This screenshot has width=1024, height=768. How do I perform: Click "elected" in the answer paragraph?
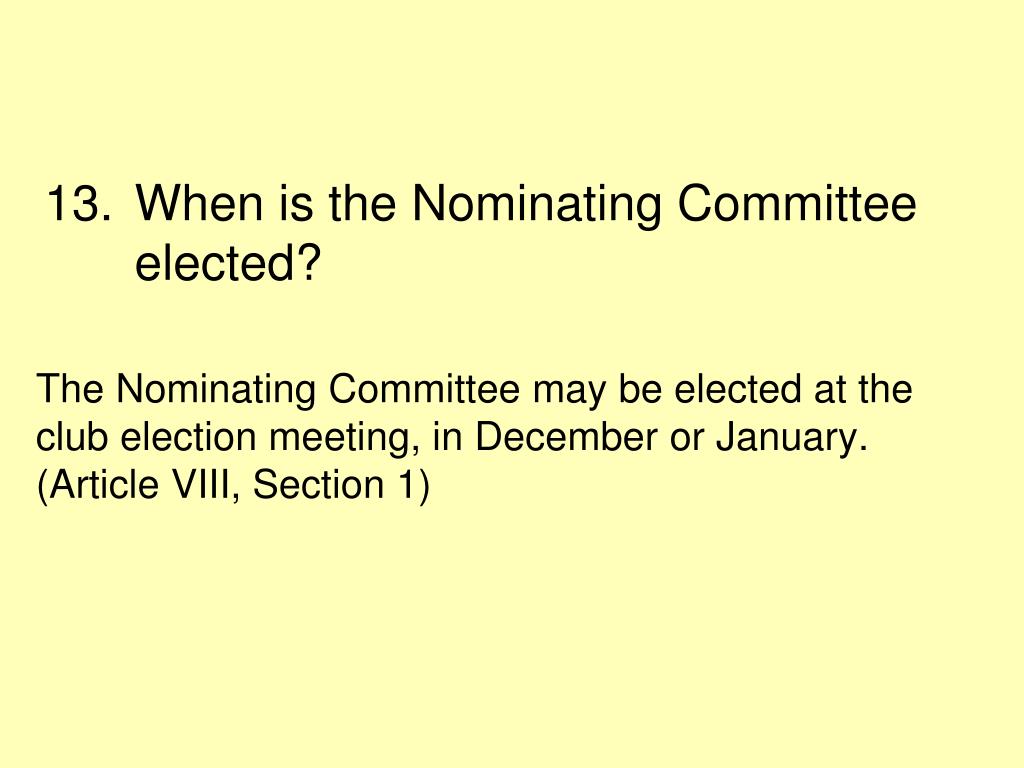(x=737, y=389)
